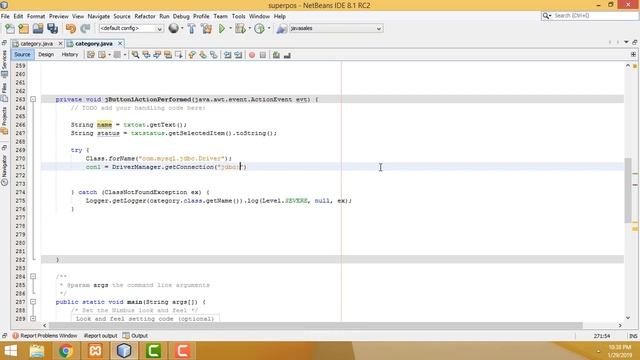Switch editor to Design view
640x360 pixels.
point(46,55)
